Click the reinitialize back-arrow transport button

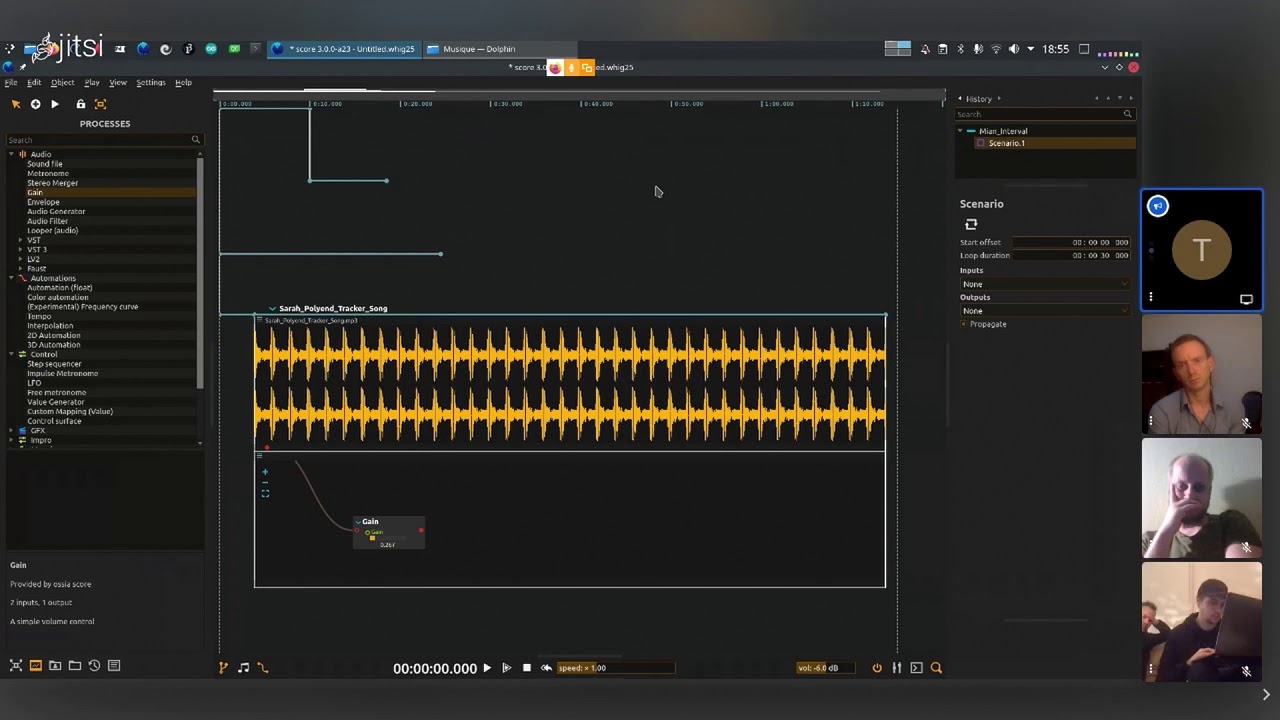coord(546,668)
